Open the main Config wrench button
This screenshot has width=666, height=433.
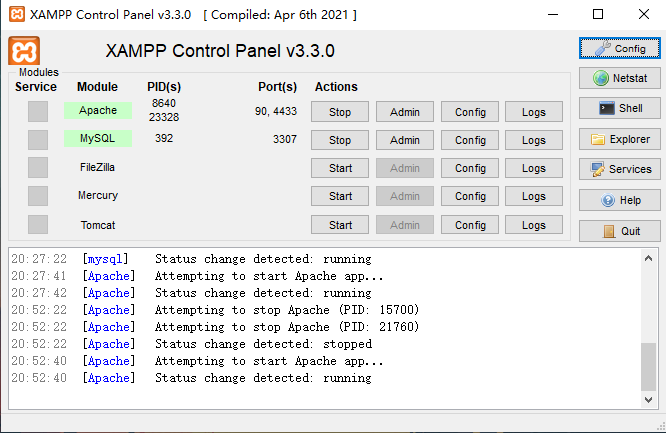(620, 48)
